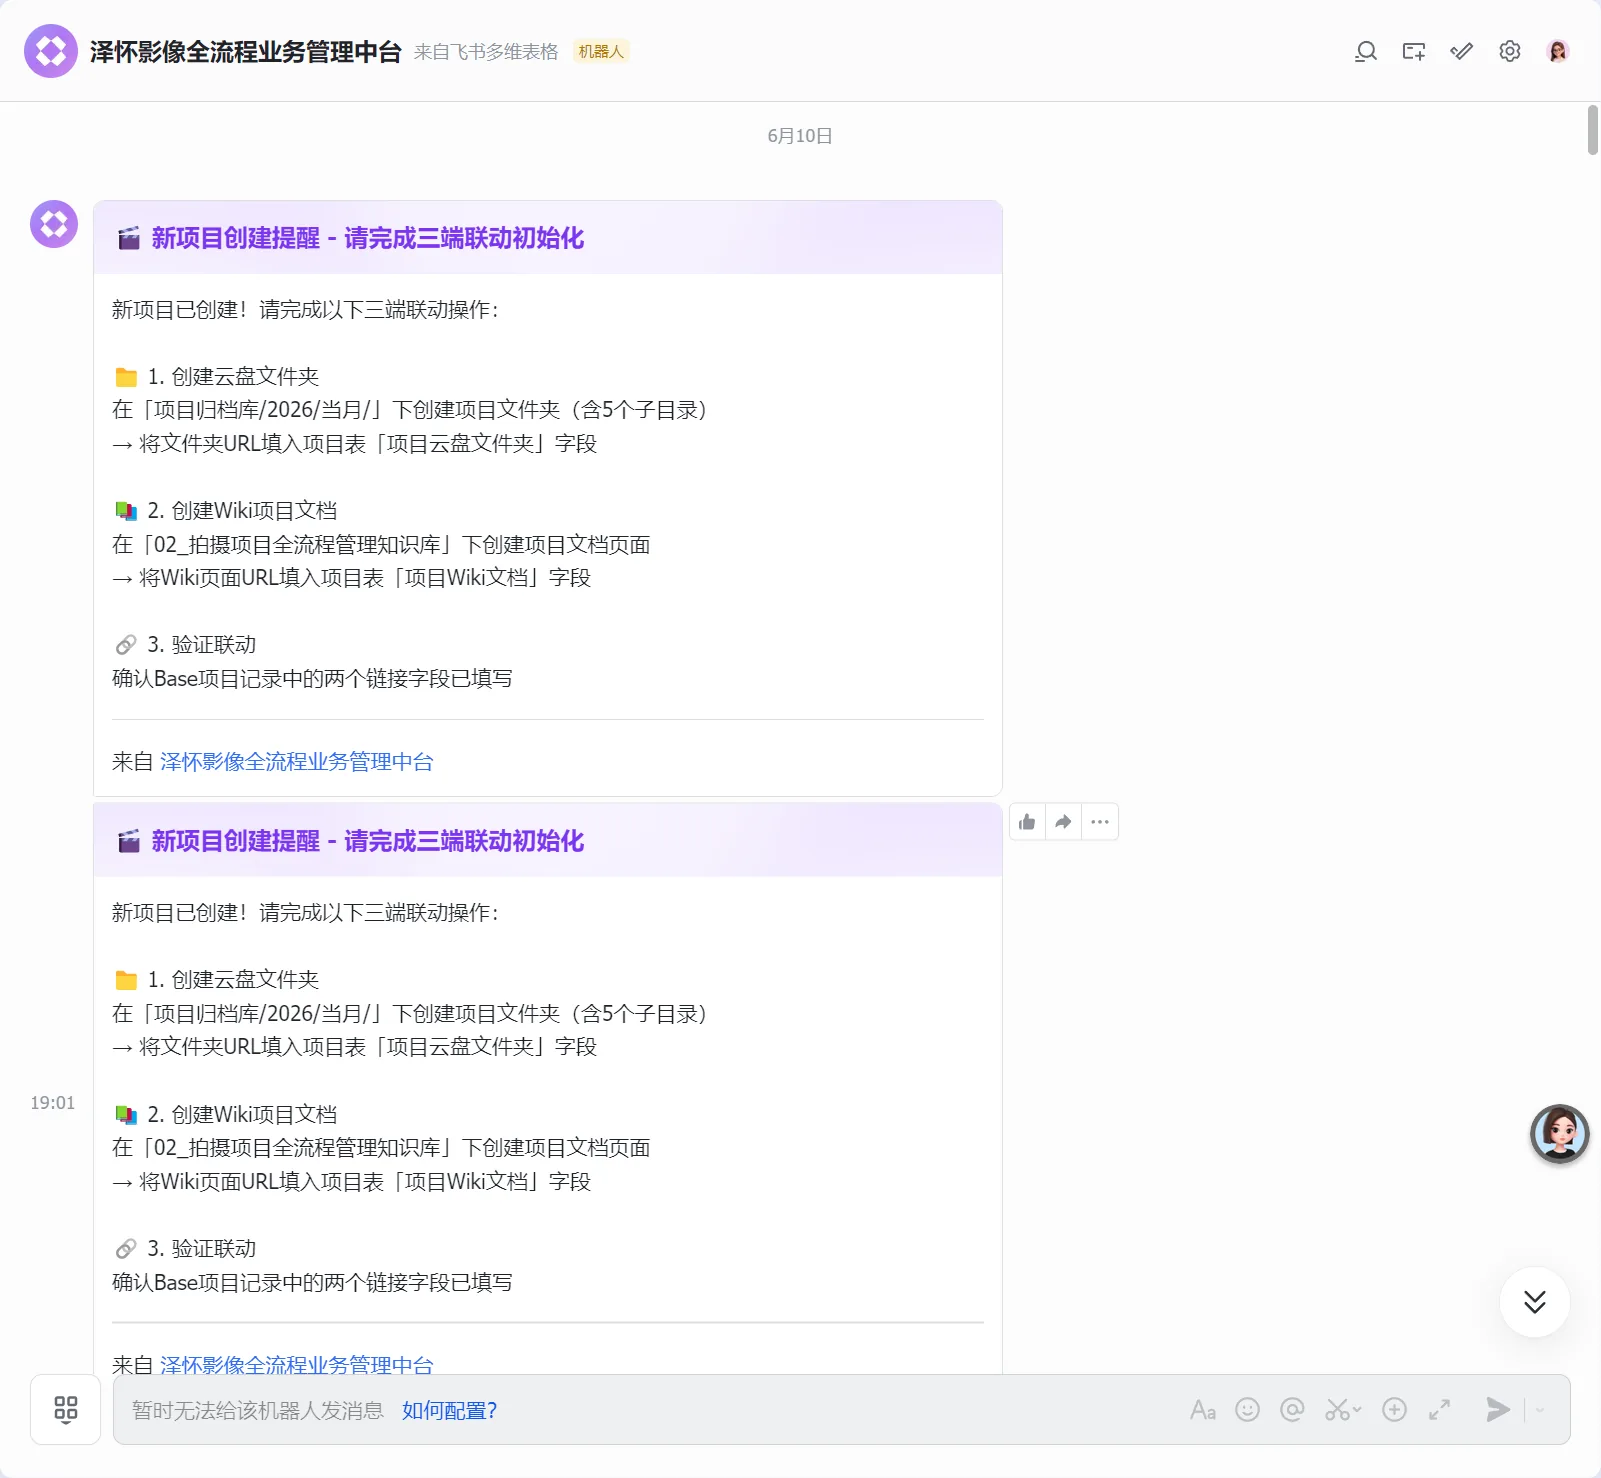Click the @ mention icon
Viewport: 1601px width, 1478px height.
click(x=1292, y=1410)
